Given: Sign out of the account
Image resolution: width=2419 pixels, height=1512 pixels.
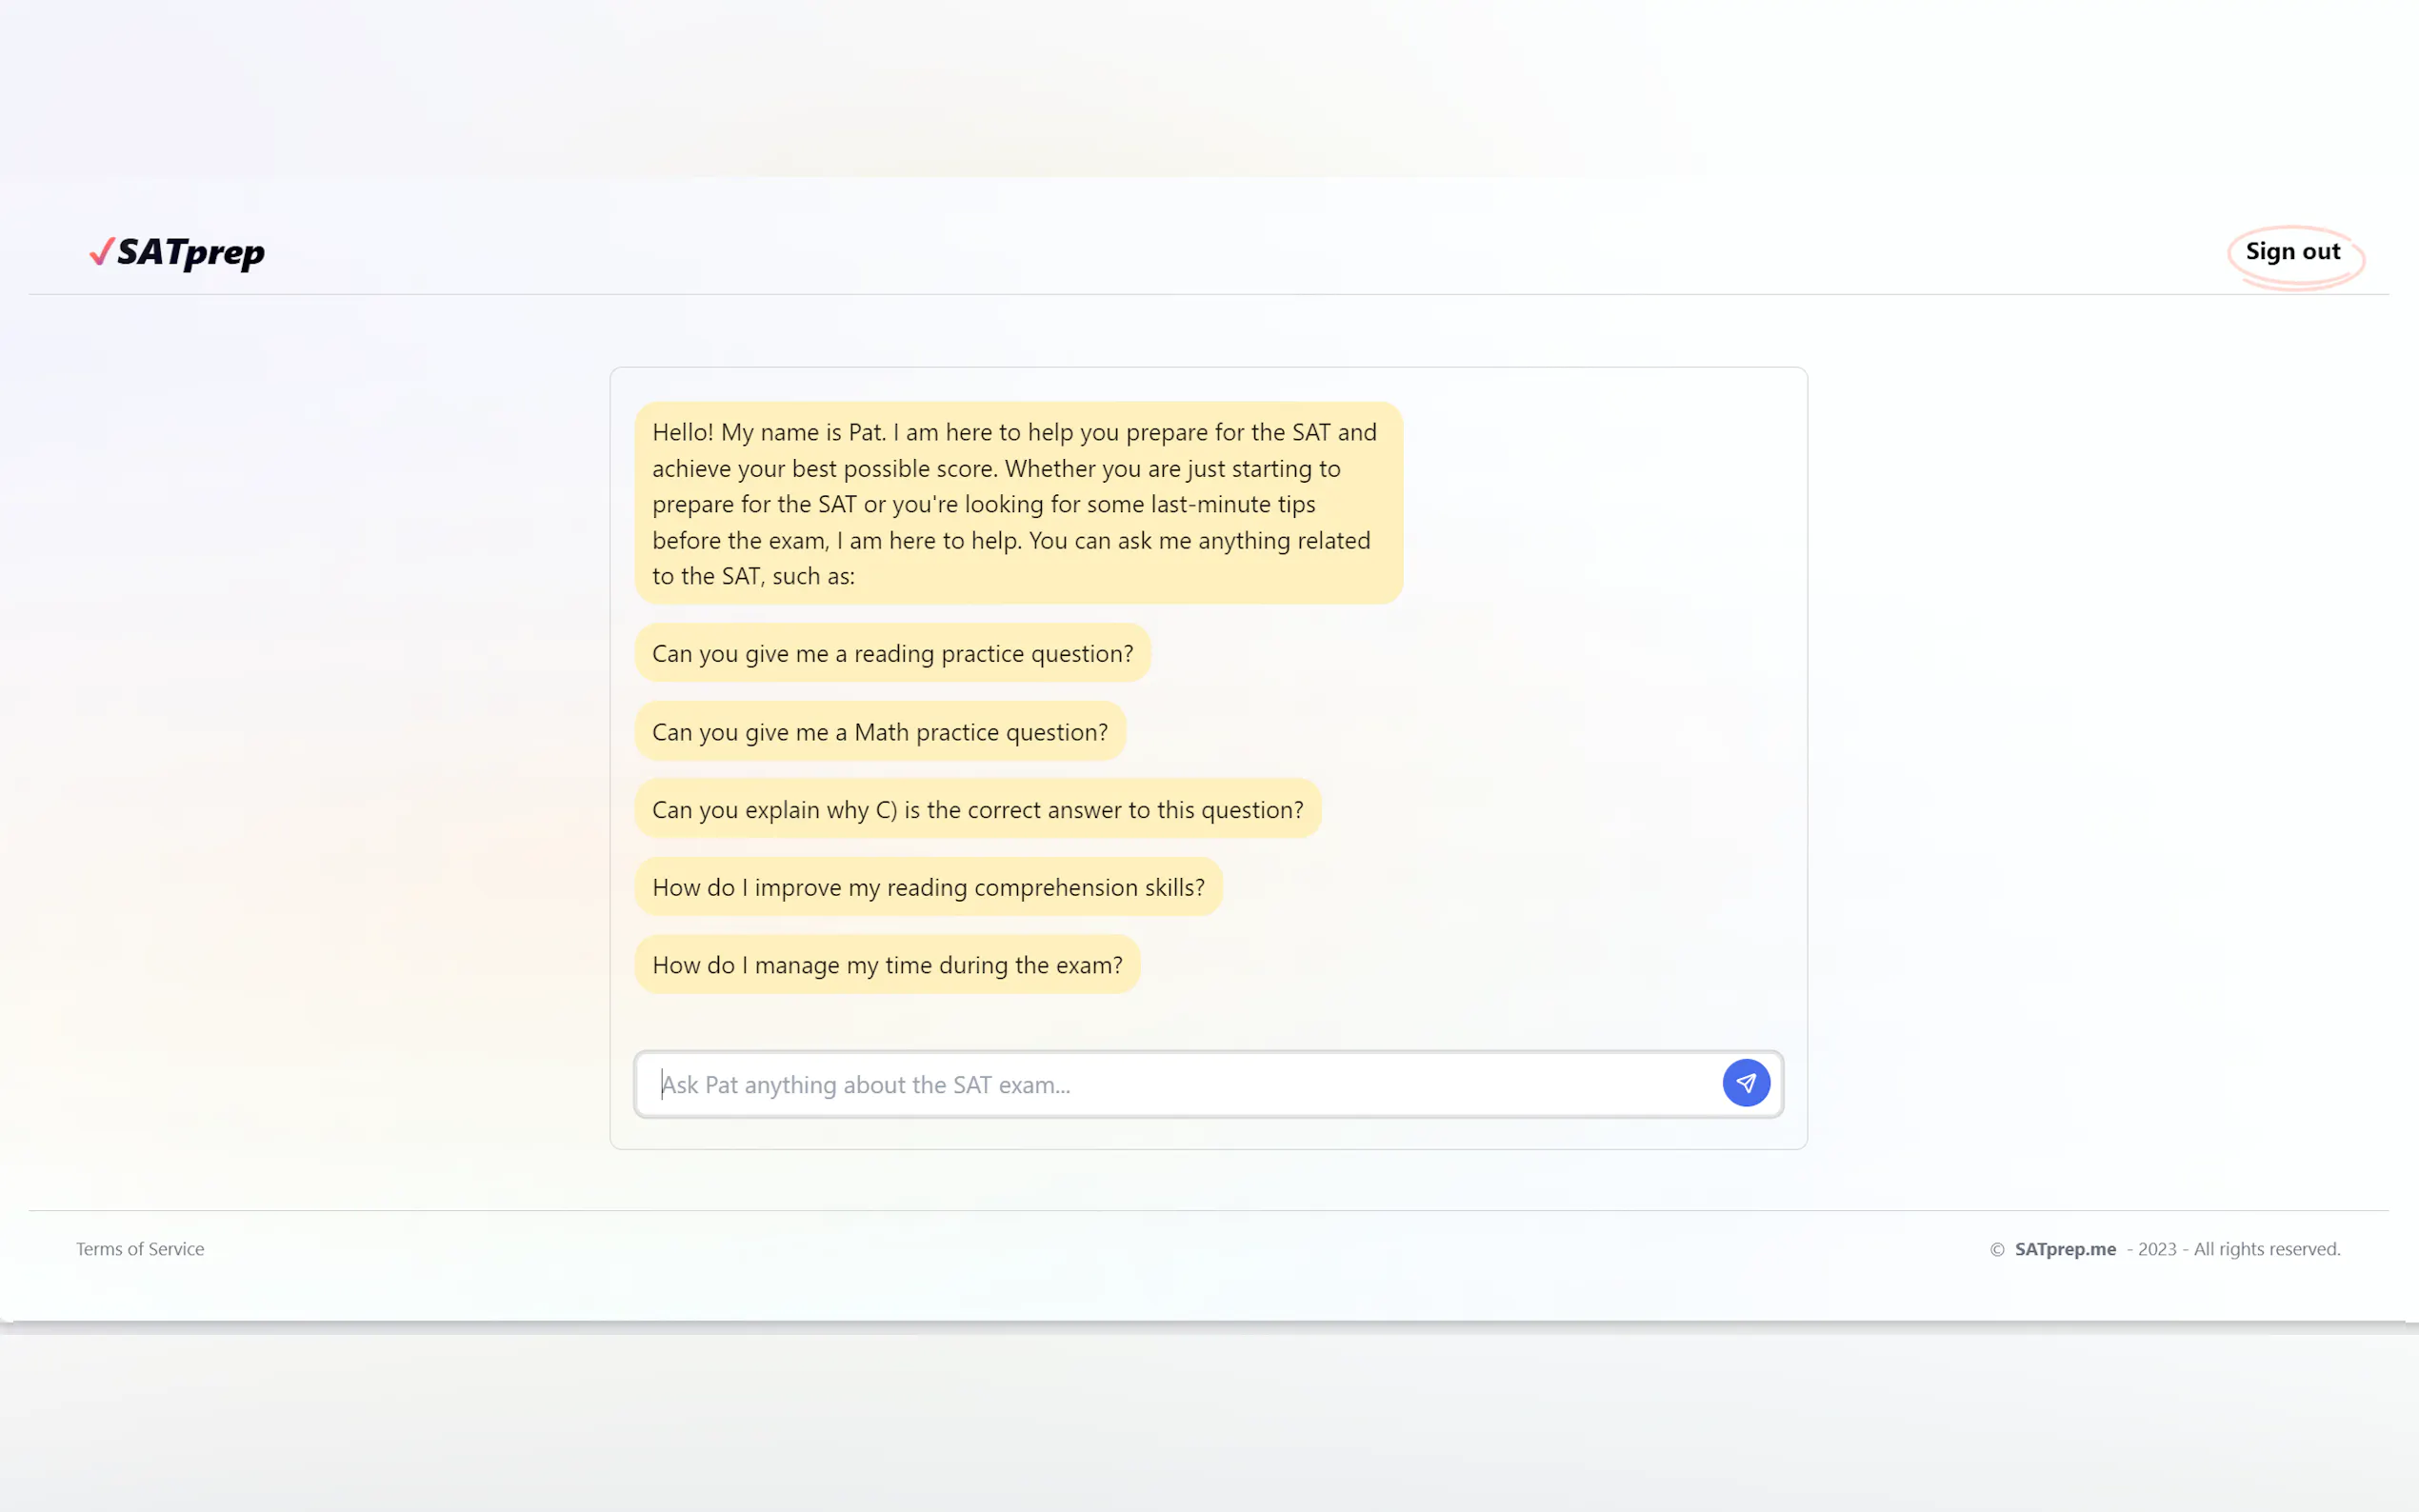Looking at the screenshot, I should (x=2292, y=252).
